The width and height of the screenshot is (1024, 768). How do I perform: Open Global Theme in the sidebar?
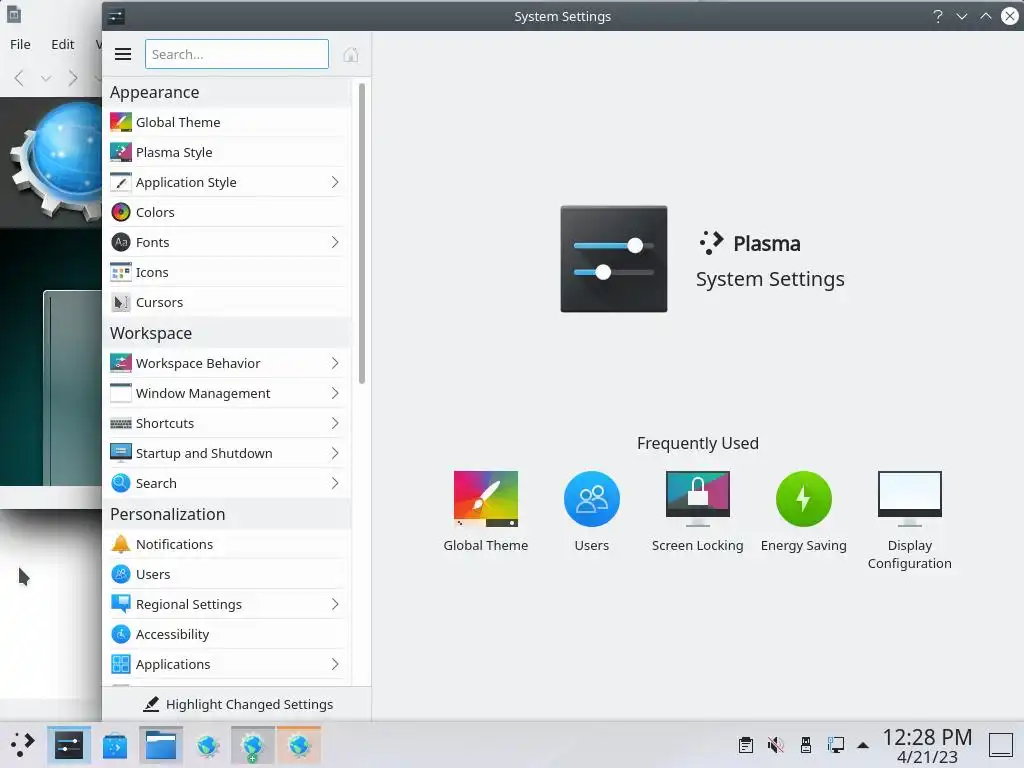227,122
